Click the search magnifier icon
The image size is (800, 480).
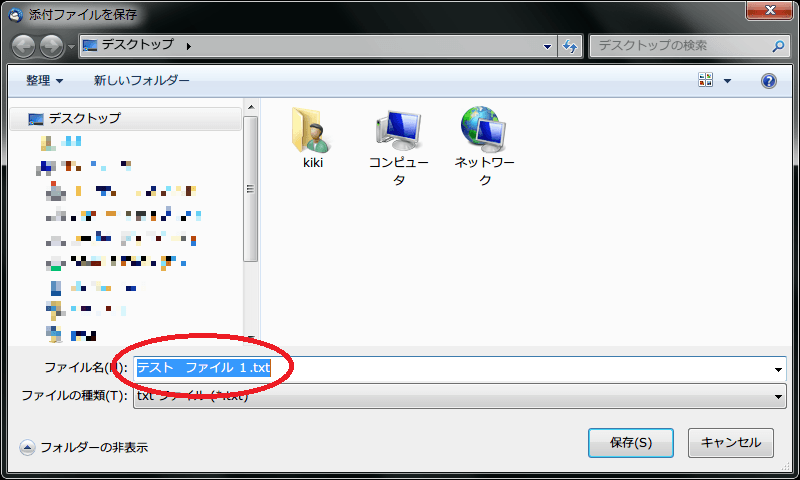[x=778, y=46]
